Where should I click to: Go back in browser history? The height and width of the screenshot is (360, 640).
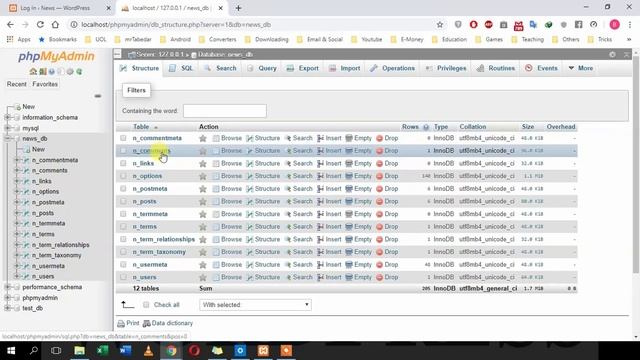pos(10,24)
